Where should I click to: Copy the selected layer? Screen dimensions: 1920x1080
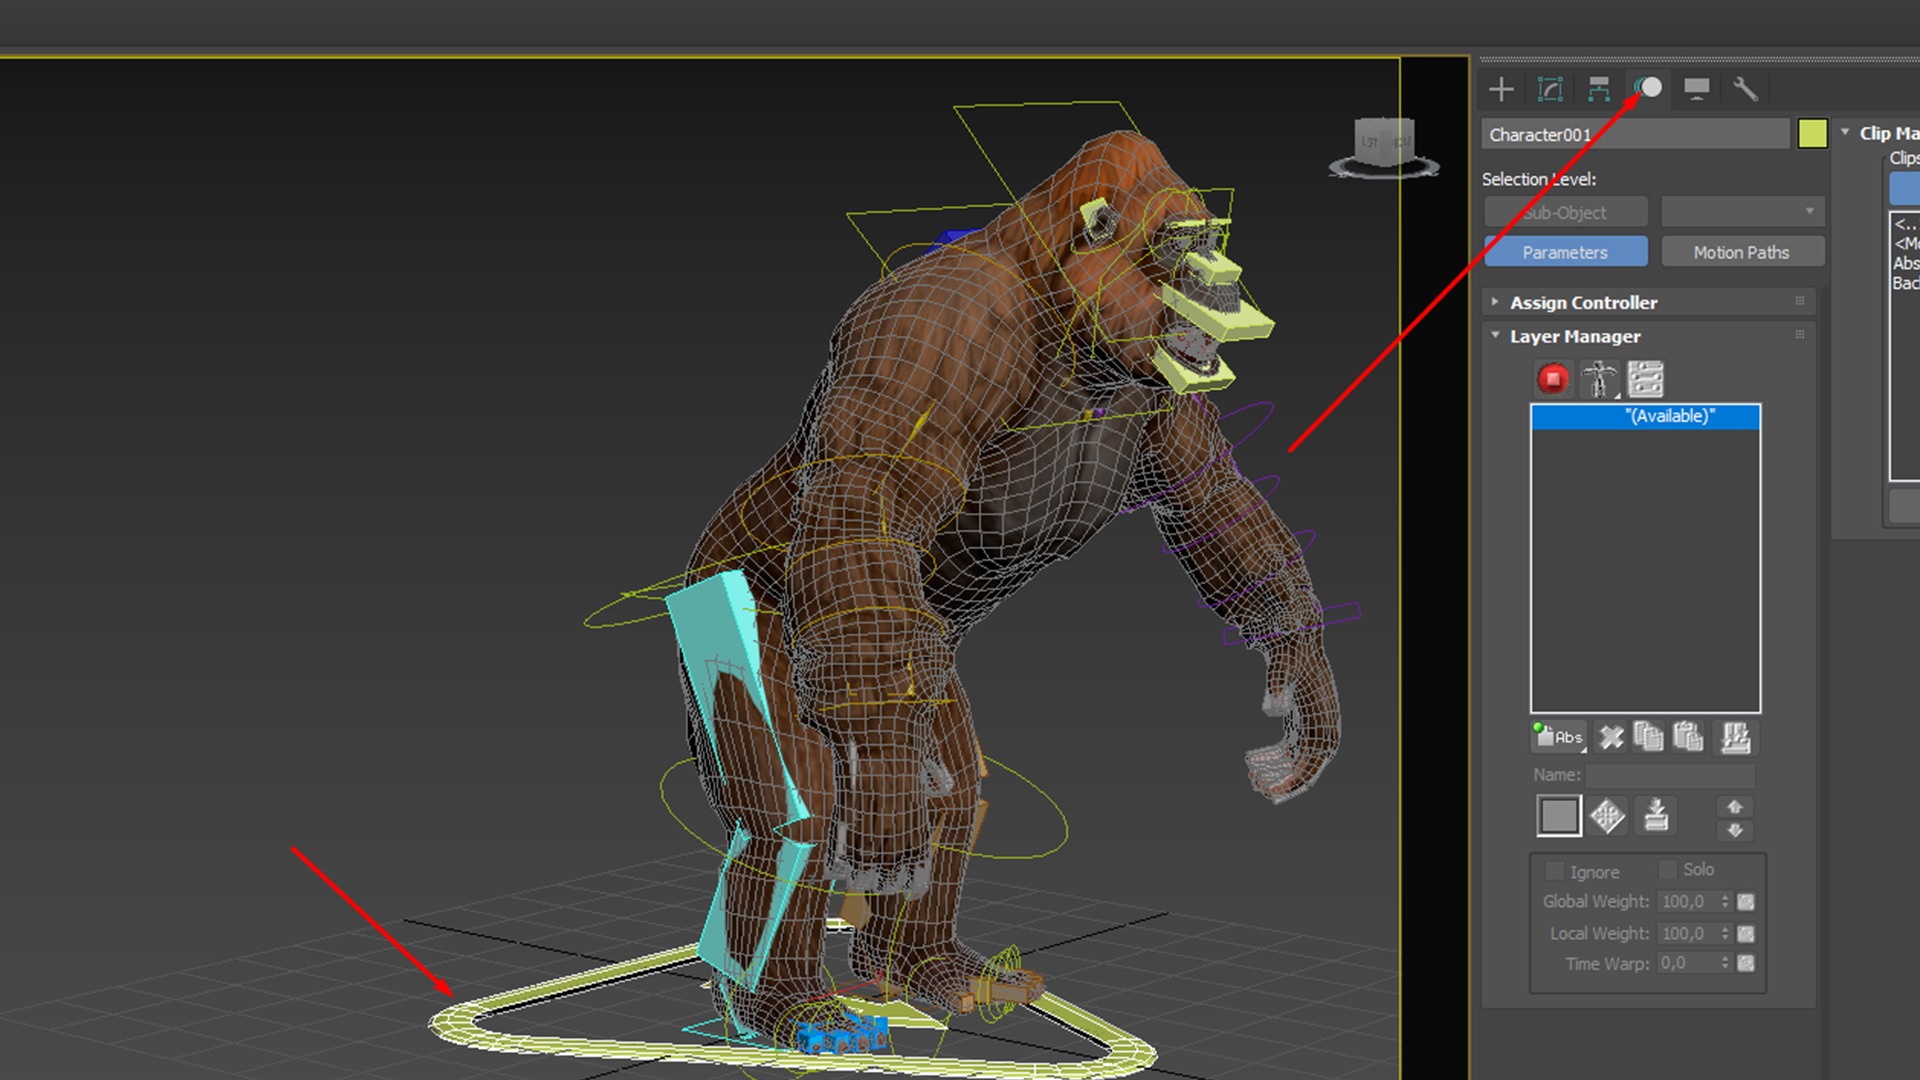click(1649, 737)
